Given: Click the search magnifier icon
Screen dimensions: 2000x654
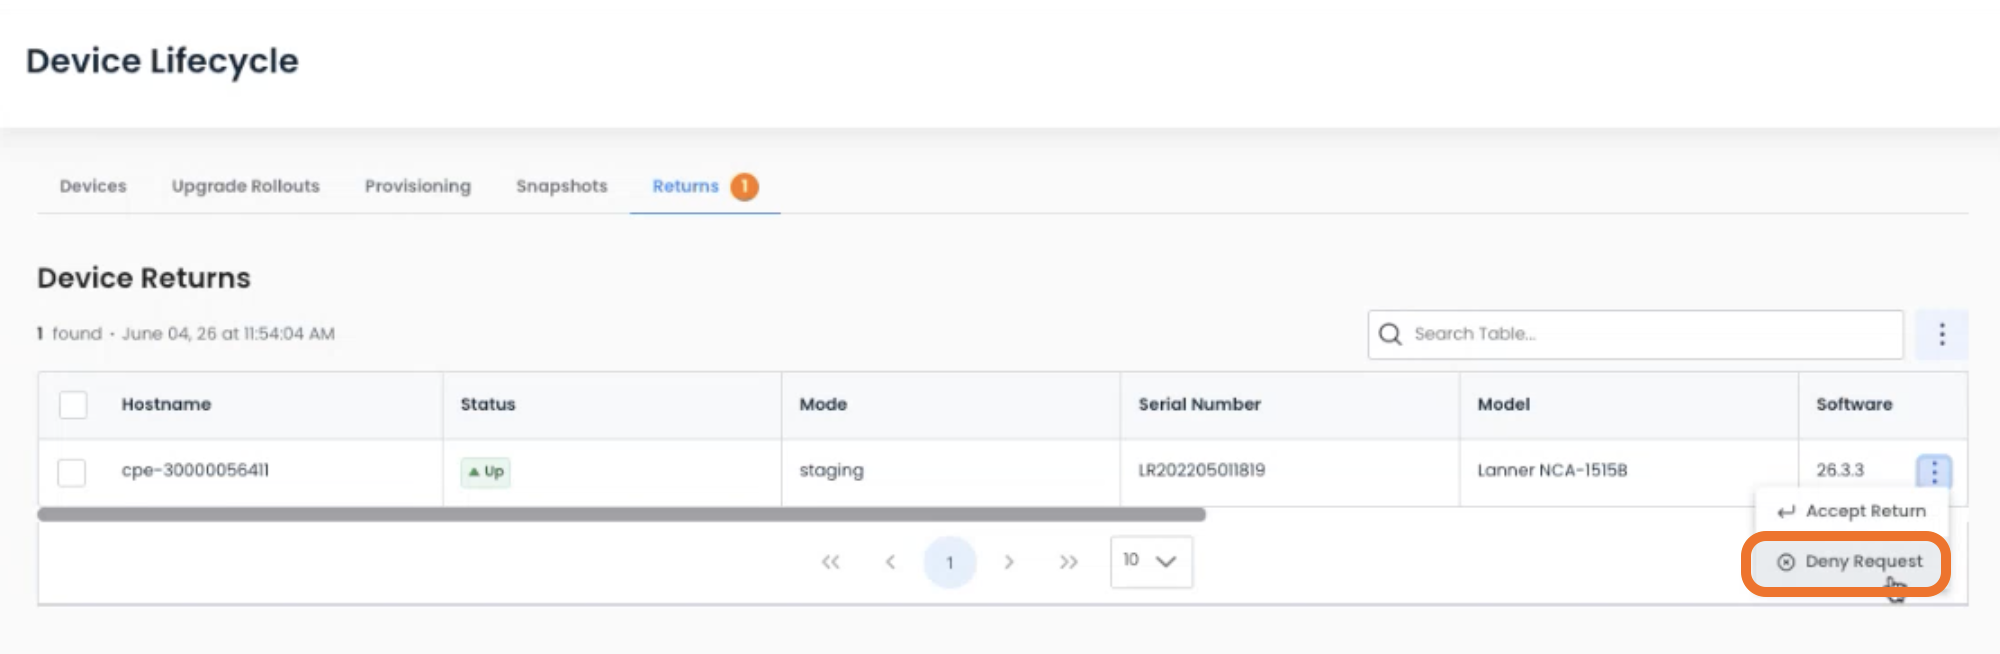Looking at the screenshot, I should coord(1390,334).
